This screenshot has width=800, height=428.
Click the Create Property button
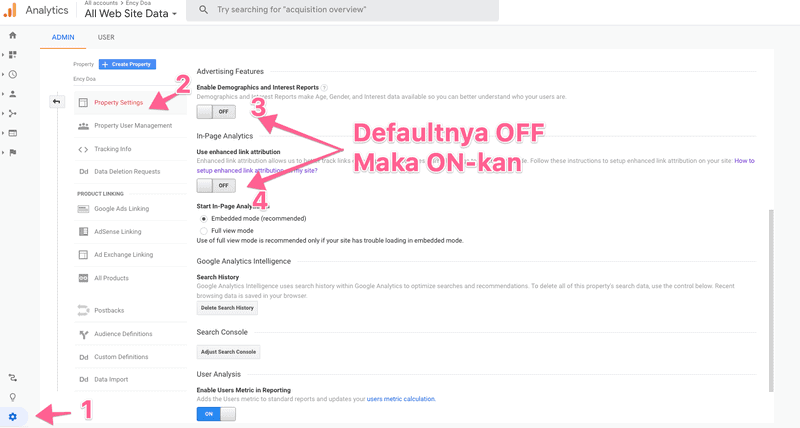(x=126, y=64)
